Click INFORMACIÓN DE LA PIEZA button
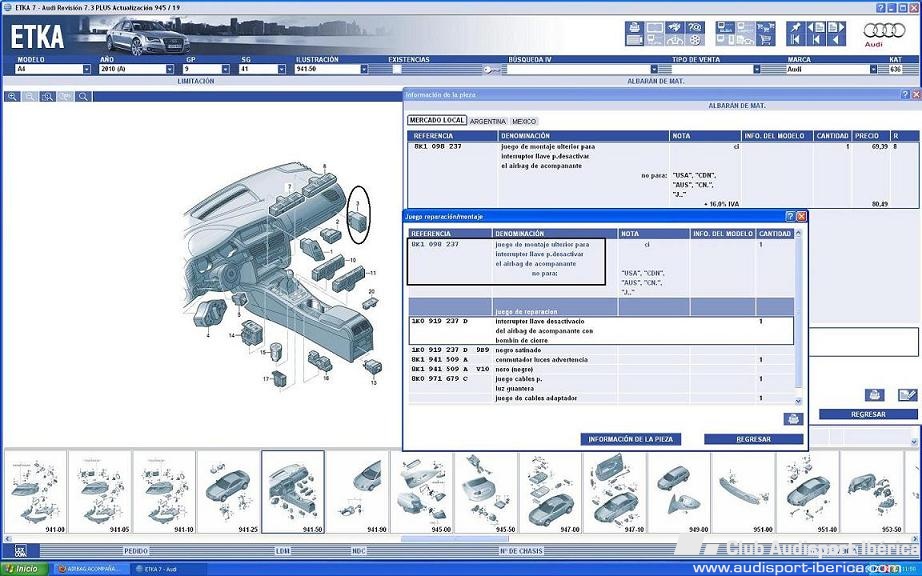This screenshot has height=576, width=922. [630, 439]
